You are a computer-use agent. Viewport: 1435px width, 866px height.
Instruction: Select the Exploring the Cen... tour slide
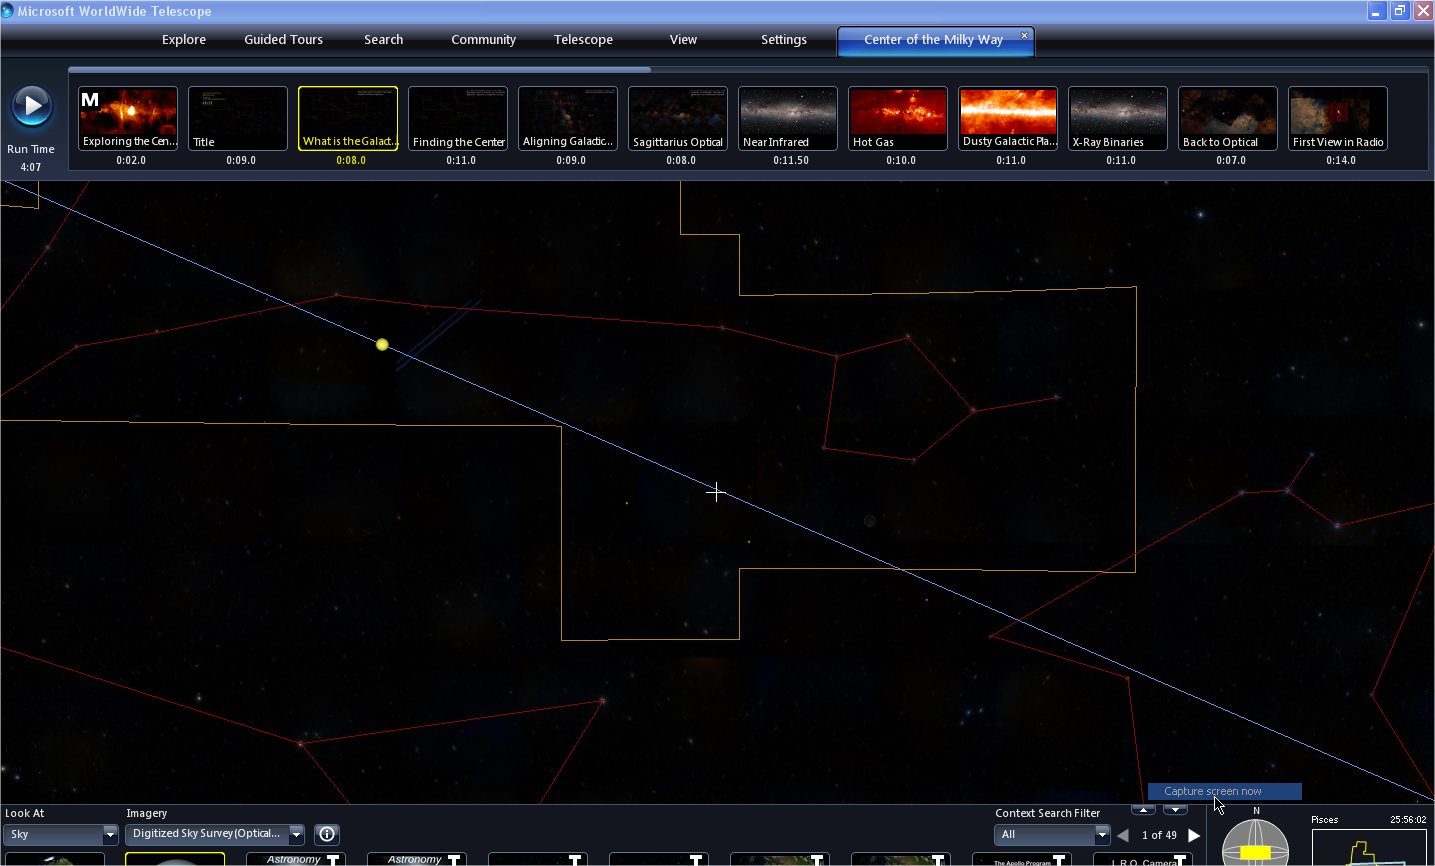point(128,118)
